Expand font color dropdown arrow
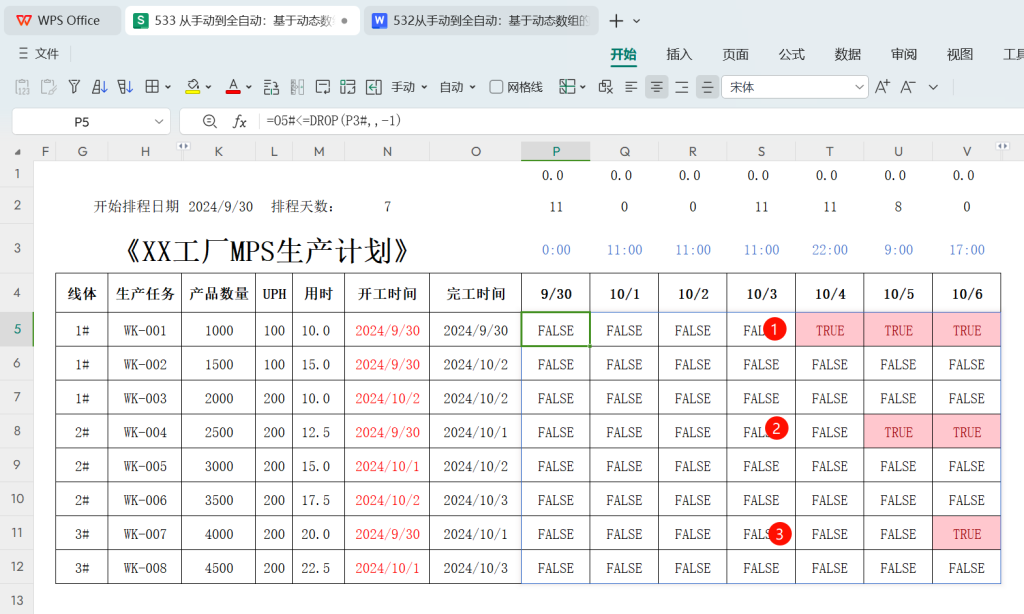 249,87
